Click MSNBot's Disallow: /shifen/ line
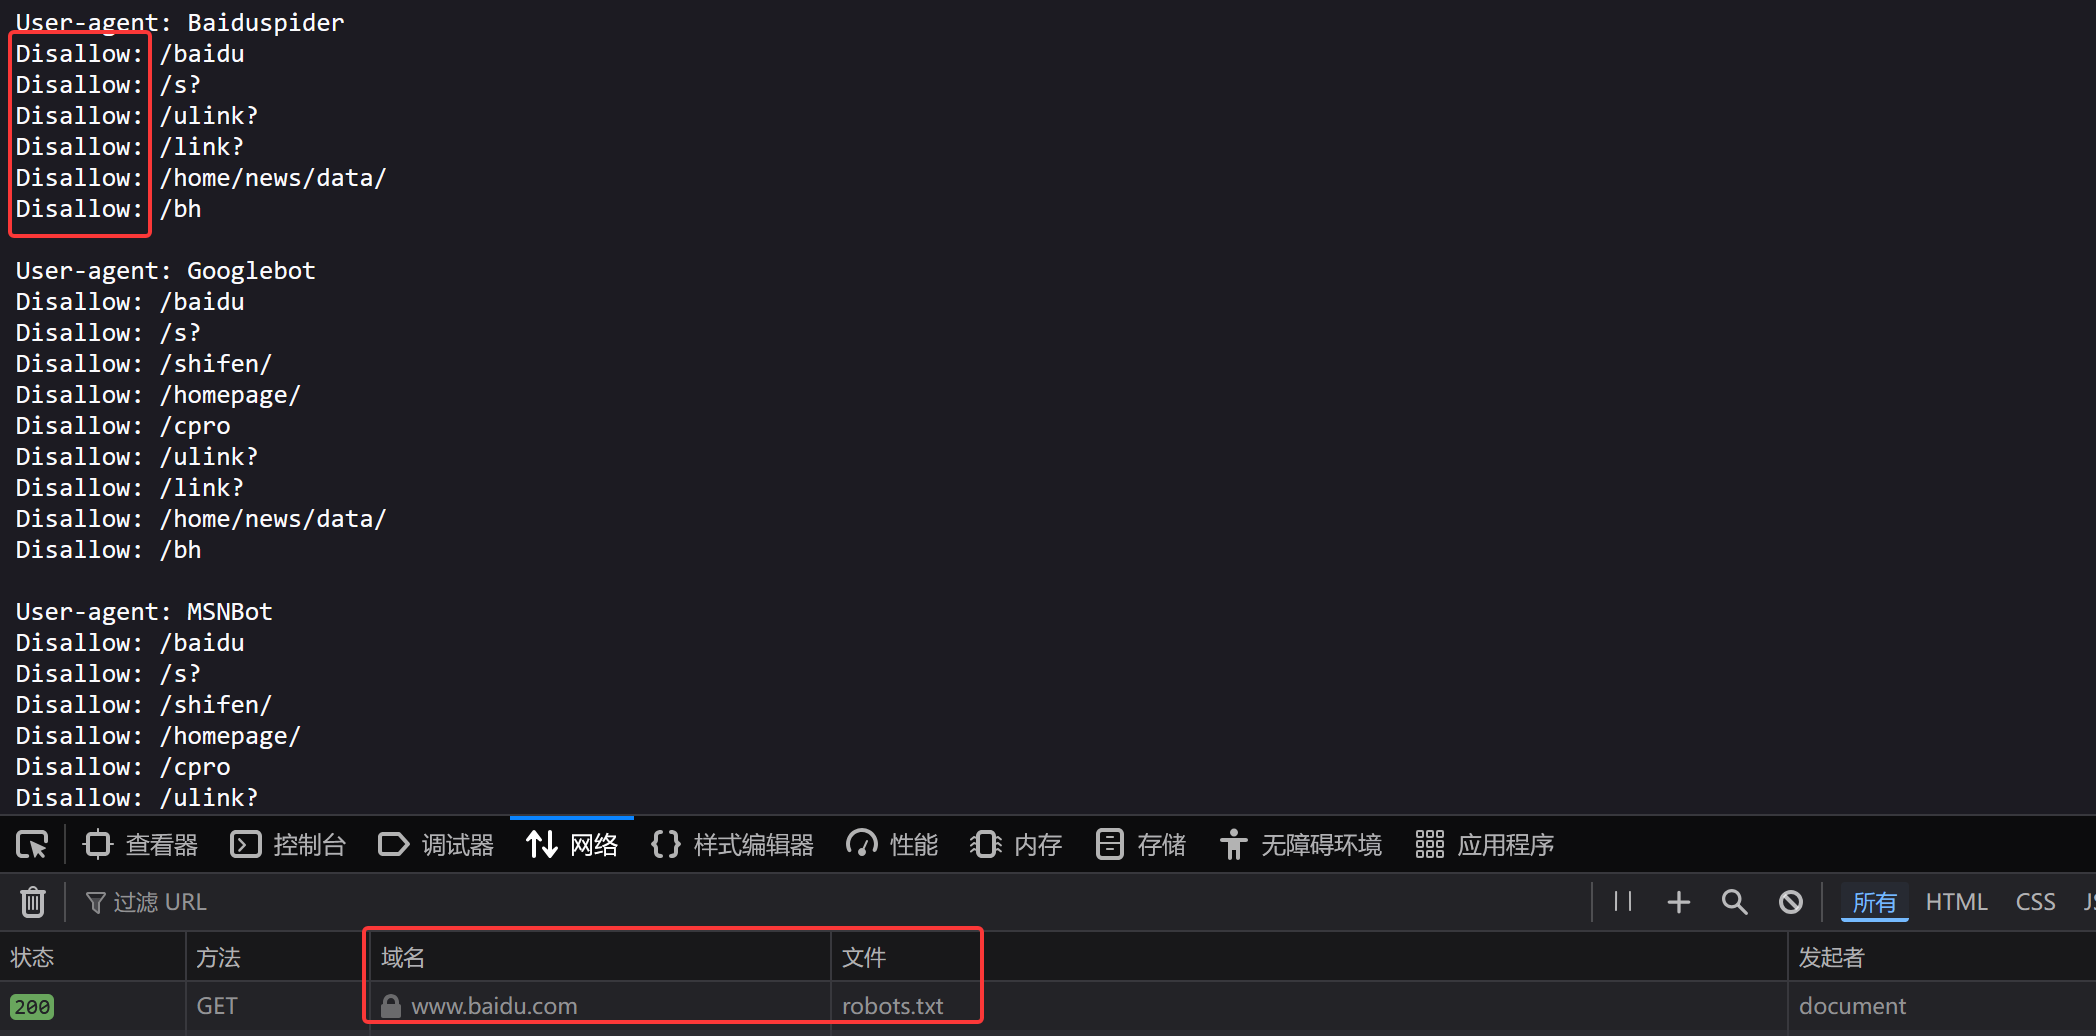The image size is (2096, 1036). tap(144, 705)
